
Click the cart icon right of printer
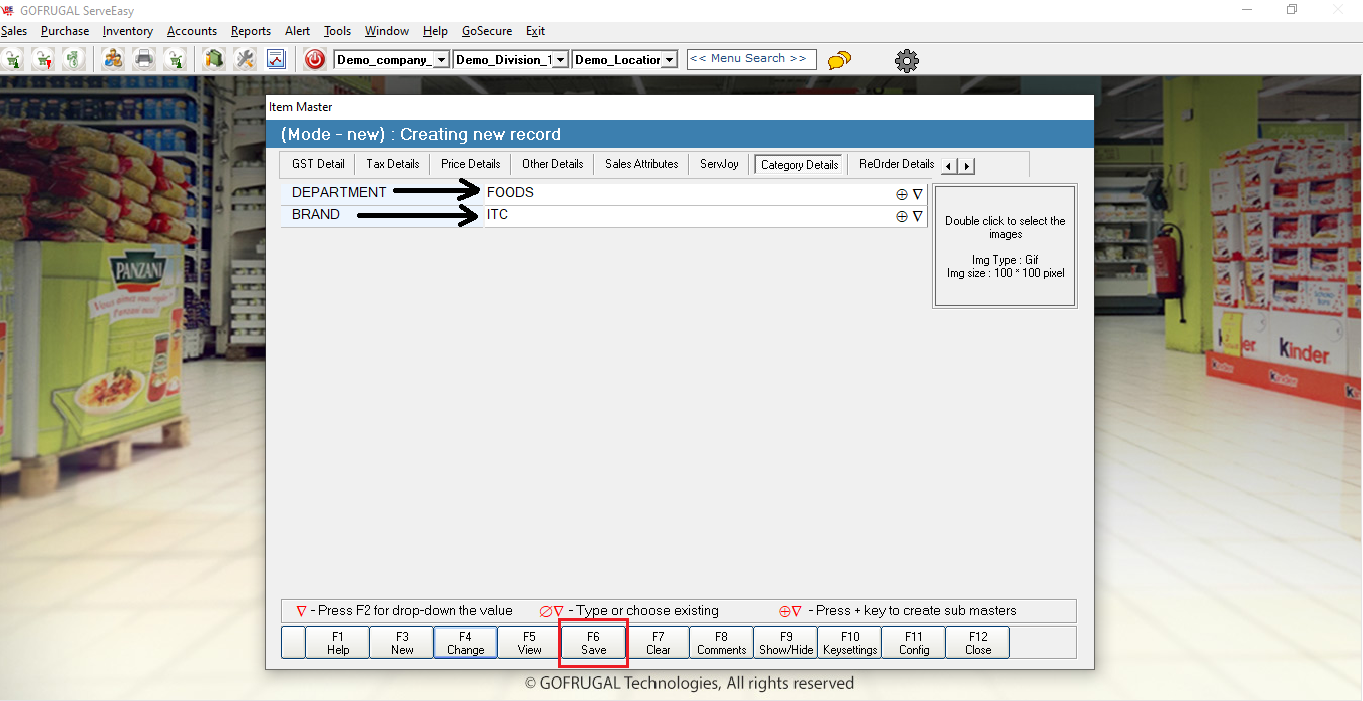[175, 59]
